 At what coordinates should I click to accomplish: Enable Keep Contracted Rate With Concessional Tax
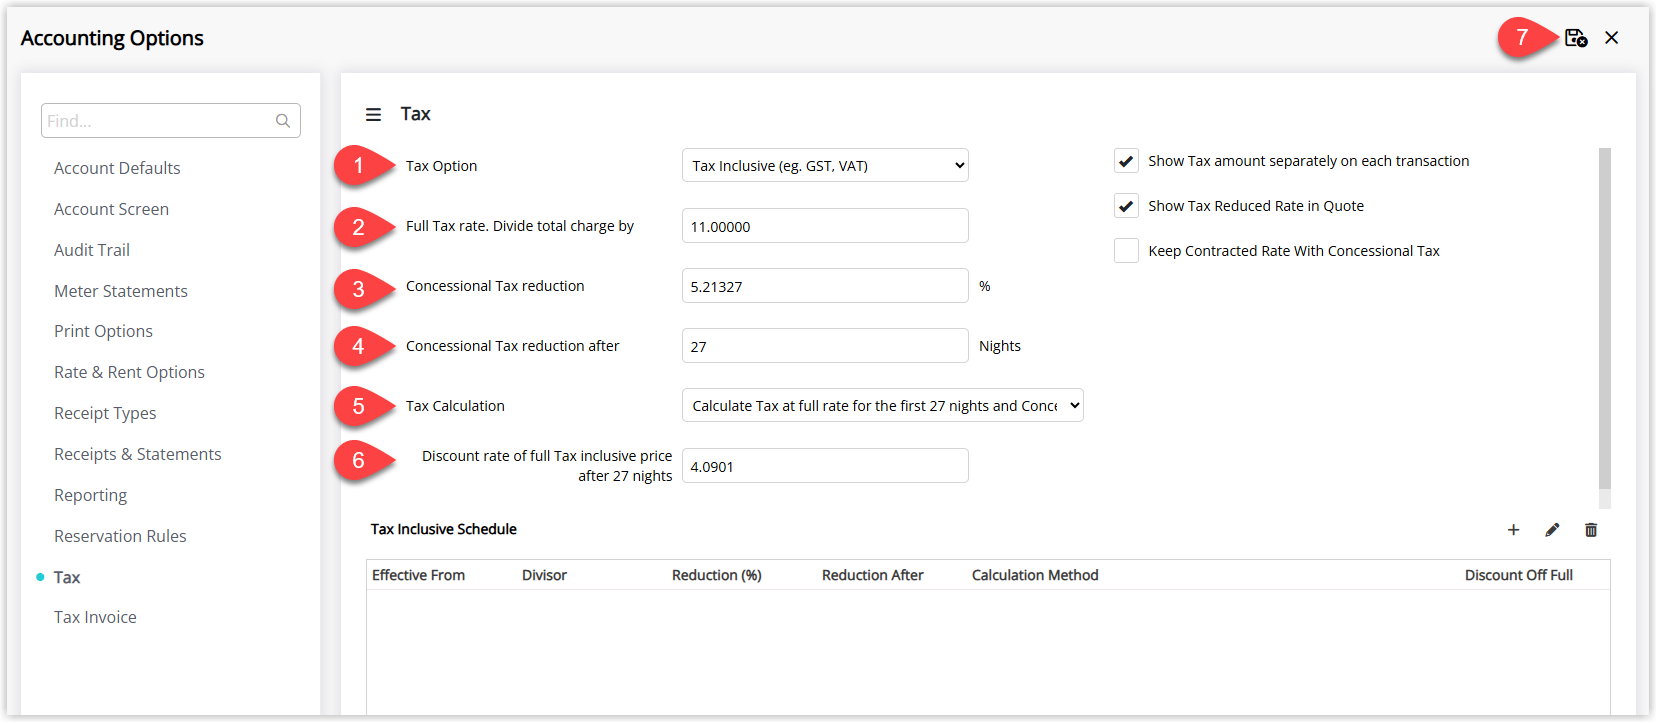tap(1126, 251)
